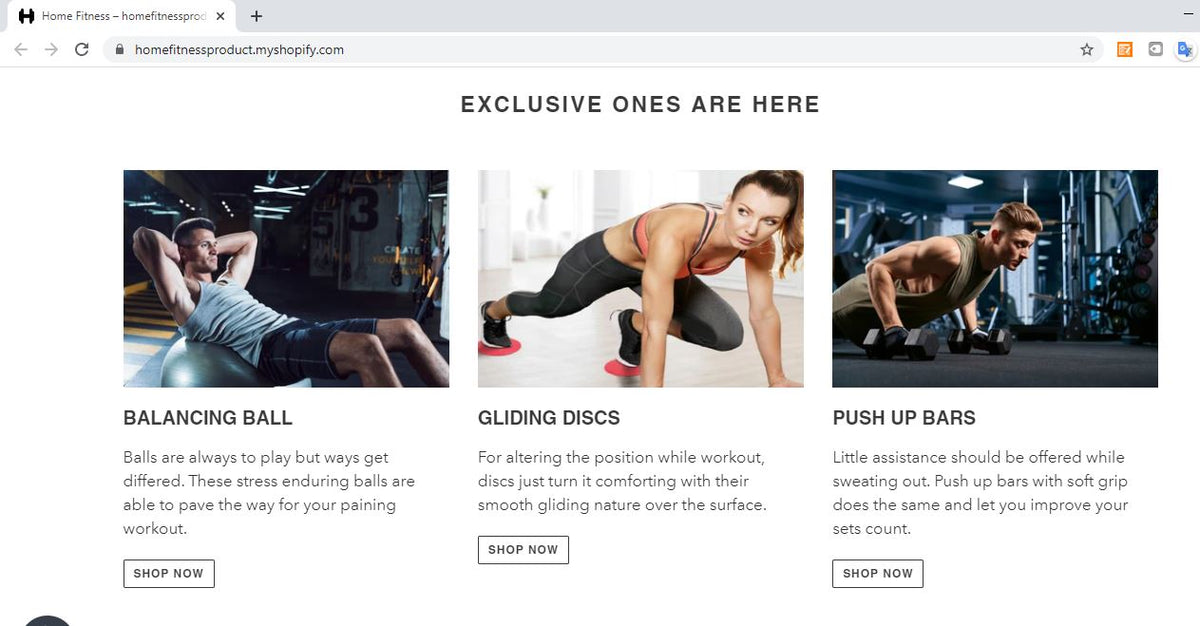Click the Gliding Discs heading
Viewport: 1200px width, 626px height.
coord(549,418)
